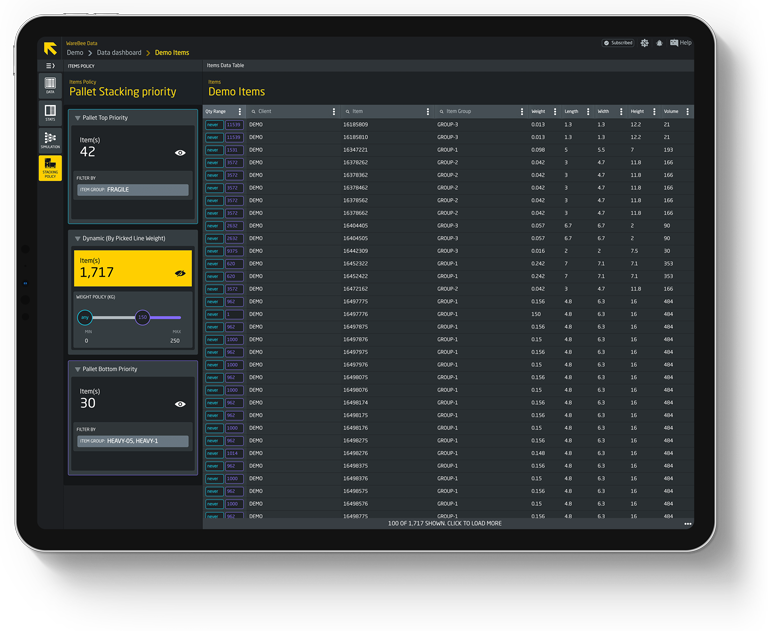Select the Pallet Top 42 Item(s) card
The width and height of the screenshot is (768, 631).
point(133,147)
